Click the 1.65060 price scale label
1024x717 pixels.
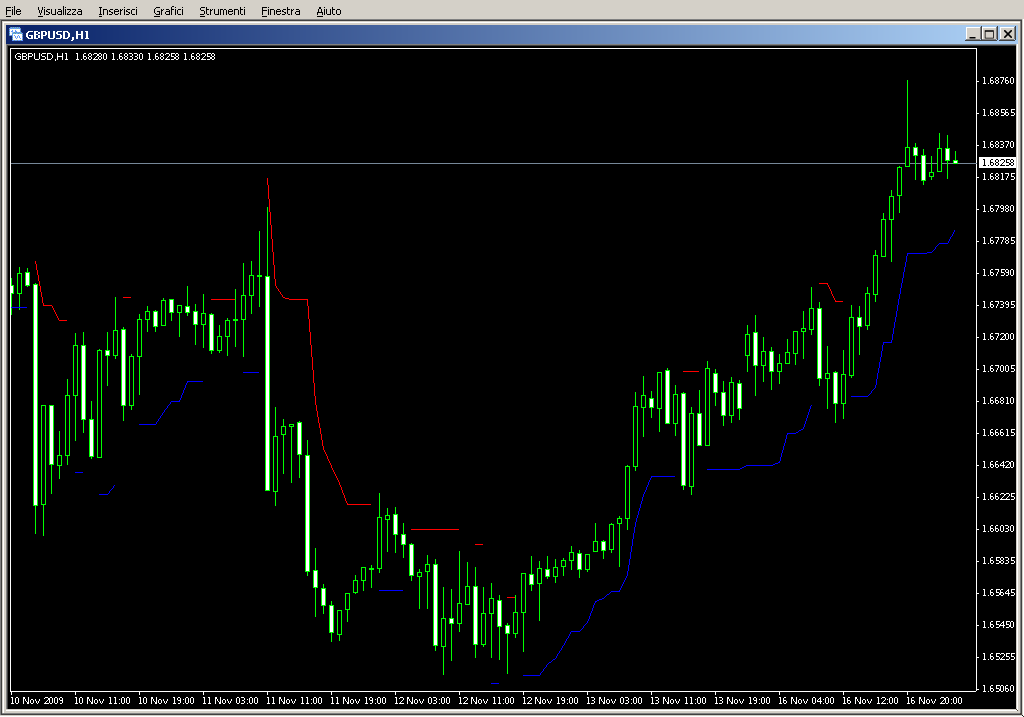[998, 689]
